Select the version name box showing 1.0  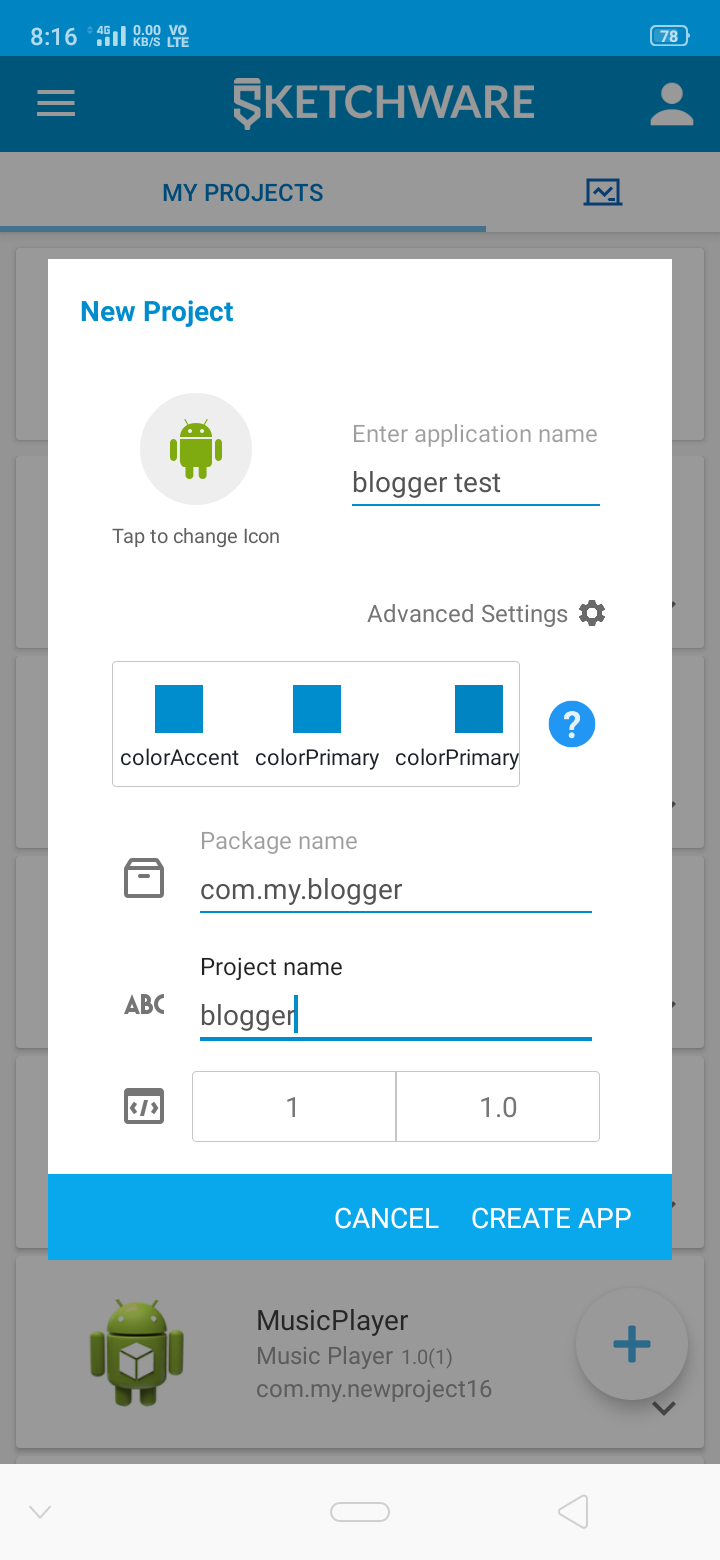498,1107
